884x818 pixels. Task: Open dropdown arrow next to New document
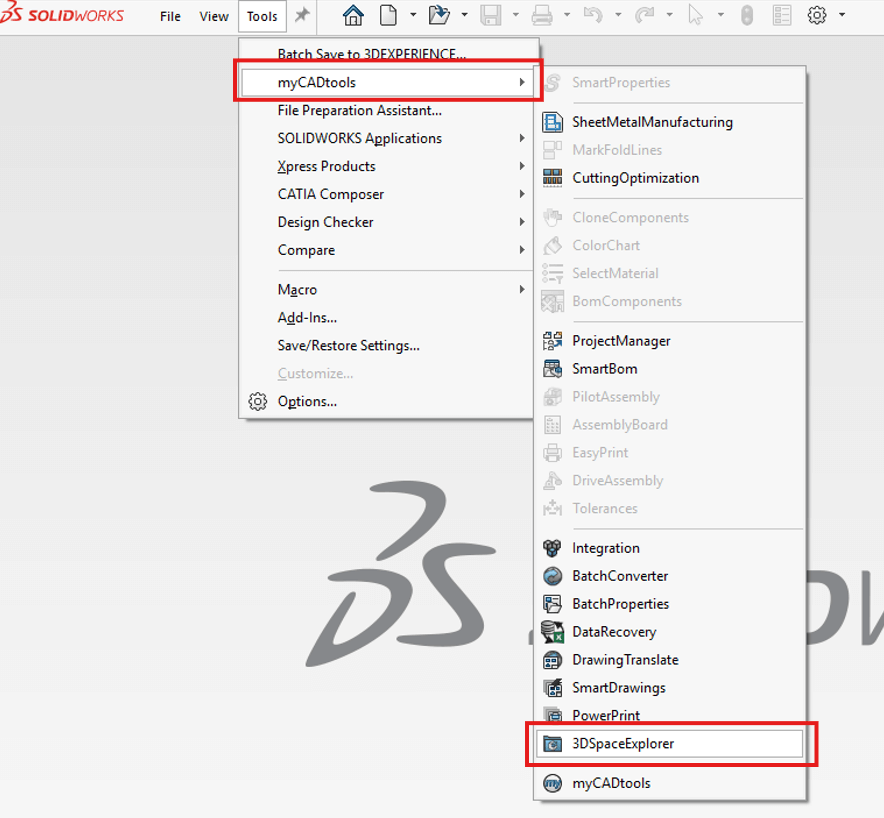click(413, 15)
